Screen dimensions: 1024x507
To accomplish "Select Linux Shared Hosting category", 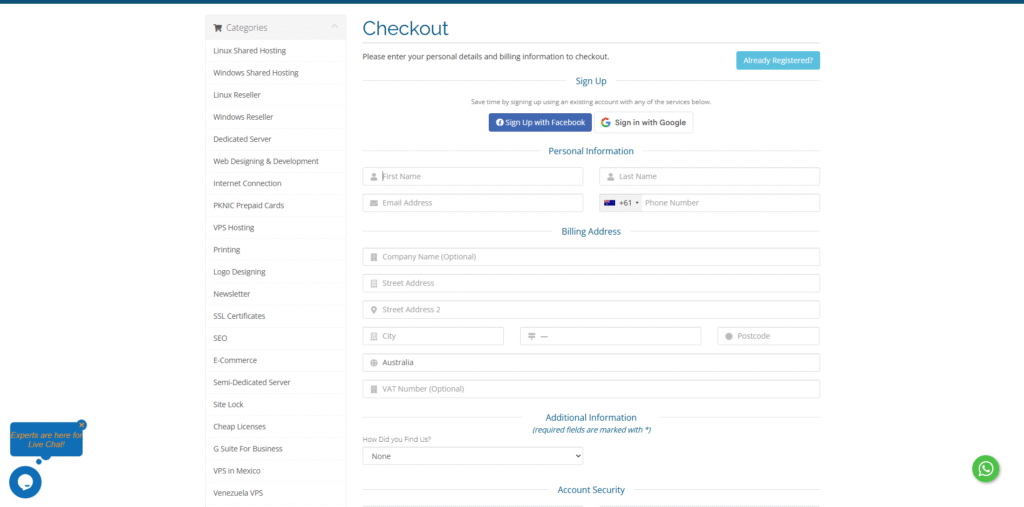I will tap(249, 51).
